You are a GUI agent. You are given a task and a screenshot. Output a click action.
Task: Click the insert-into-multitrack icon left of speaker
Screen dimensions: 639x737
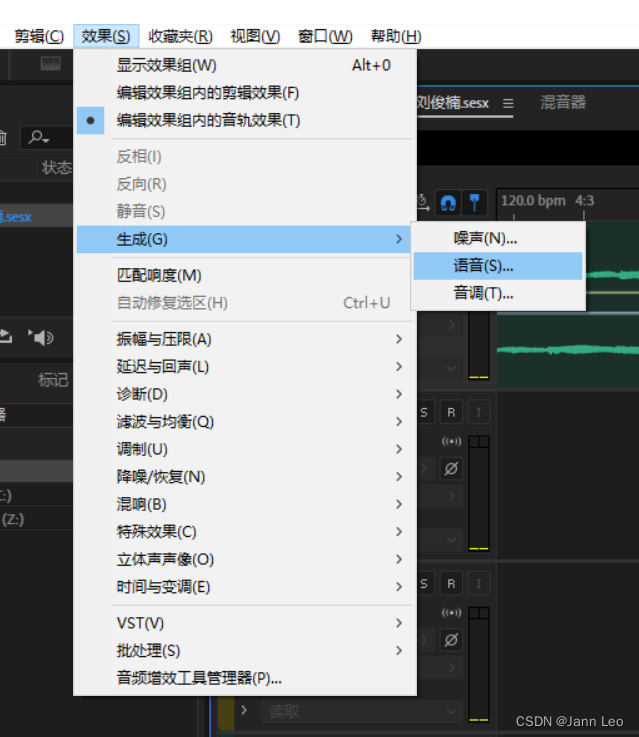click(x=6, y=337)
